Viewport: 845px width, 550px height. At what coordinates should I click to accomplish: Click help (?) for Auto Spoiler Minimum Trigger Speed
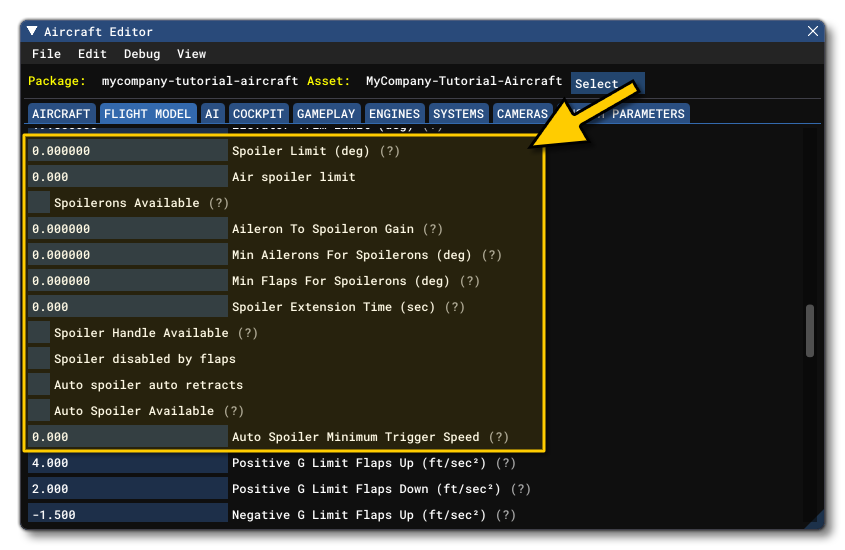point(499,437)
